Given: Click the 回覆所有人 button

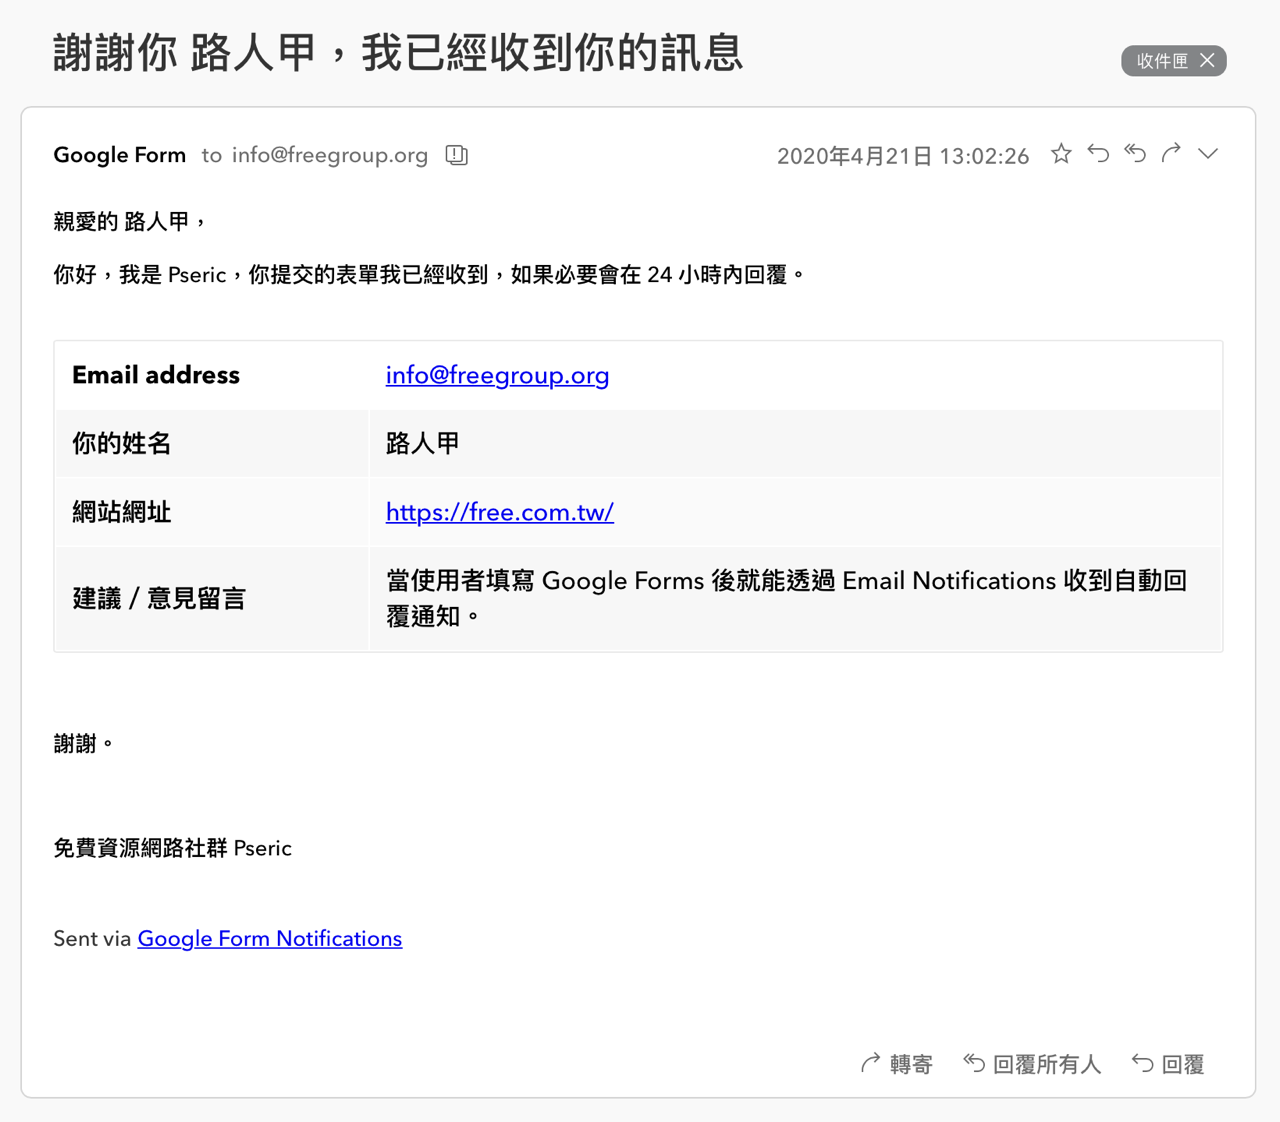Looking at the screenshot, I should 1032,1064.
